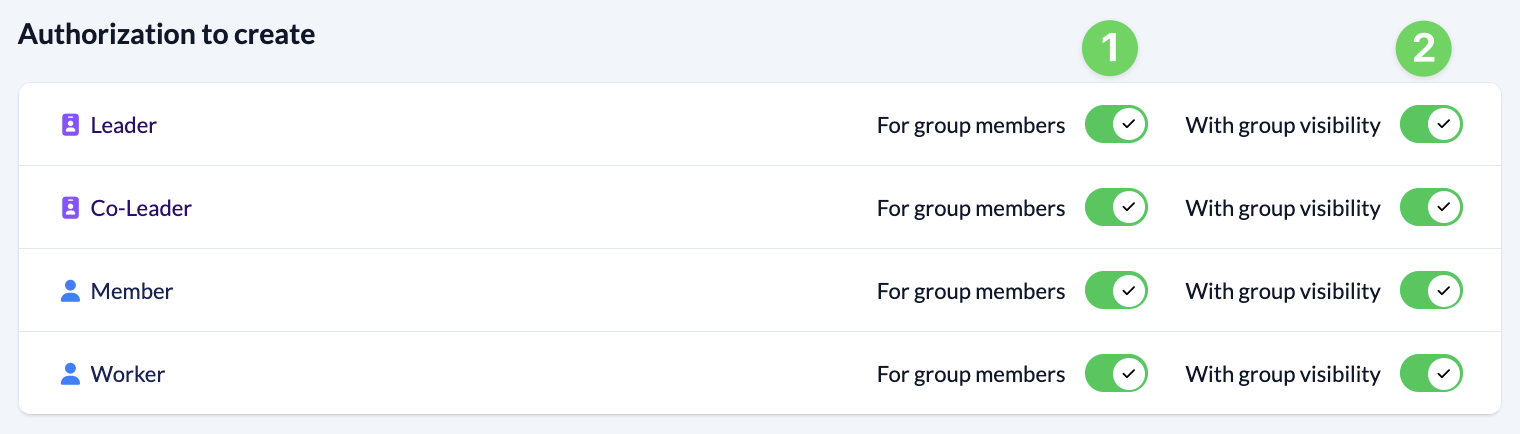Image resolution: width=1520 pixels, height=434 pixels.
Task: Switch off Co-Leader's group visibility
Action: 1430,208
